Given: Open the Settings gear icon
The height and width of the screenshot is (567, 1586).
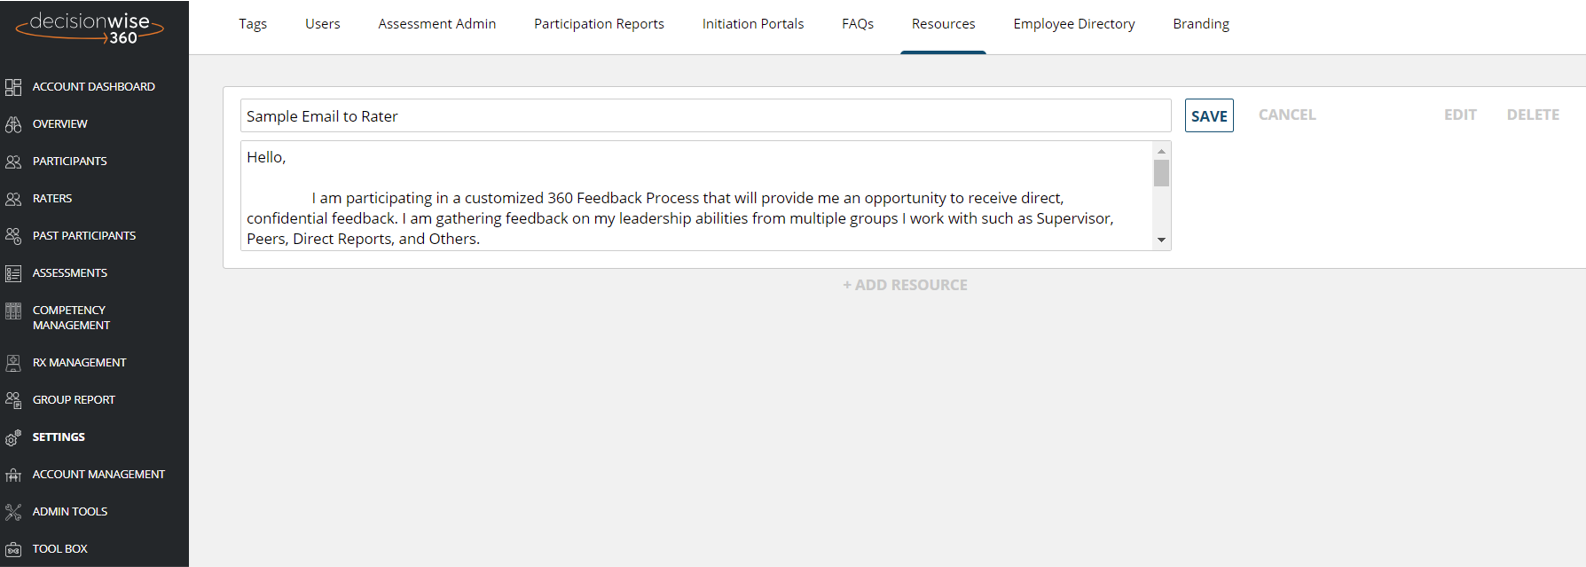Looking at the screenshot, I should 13,438.
